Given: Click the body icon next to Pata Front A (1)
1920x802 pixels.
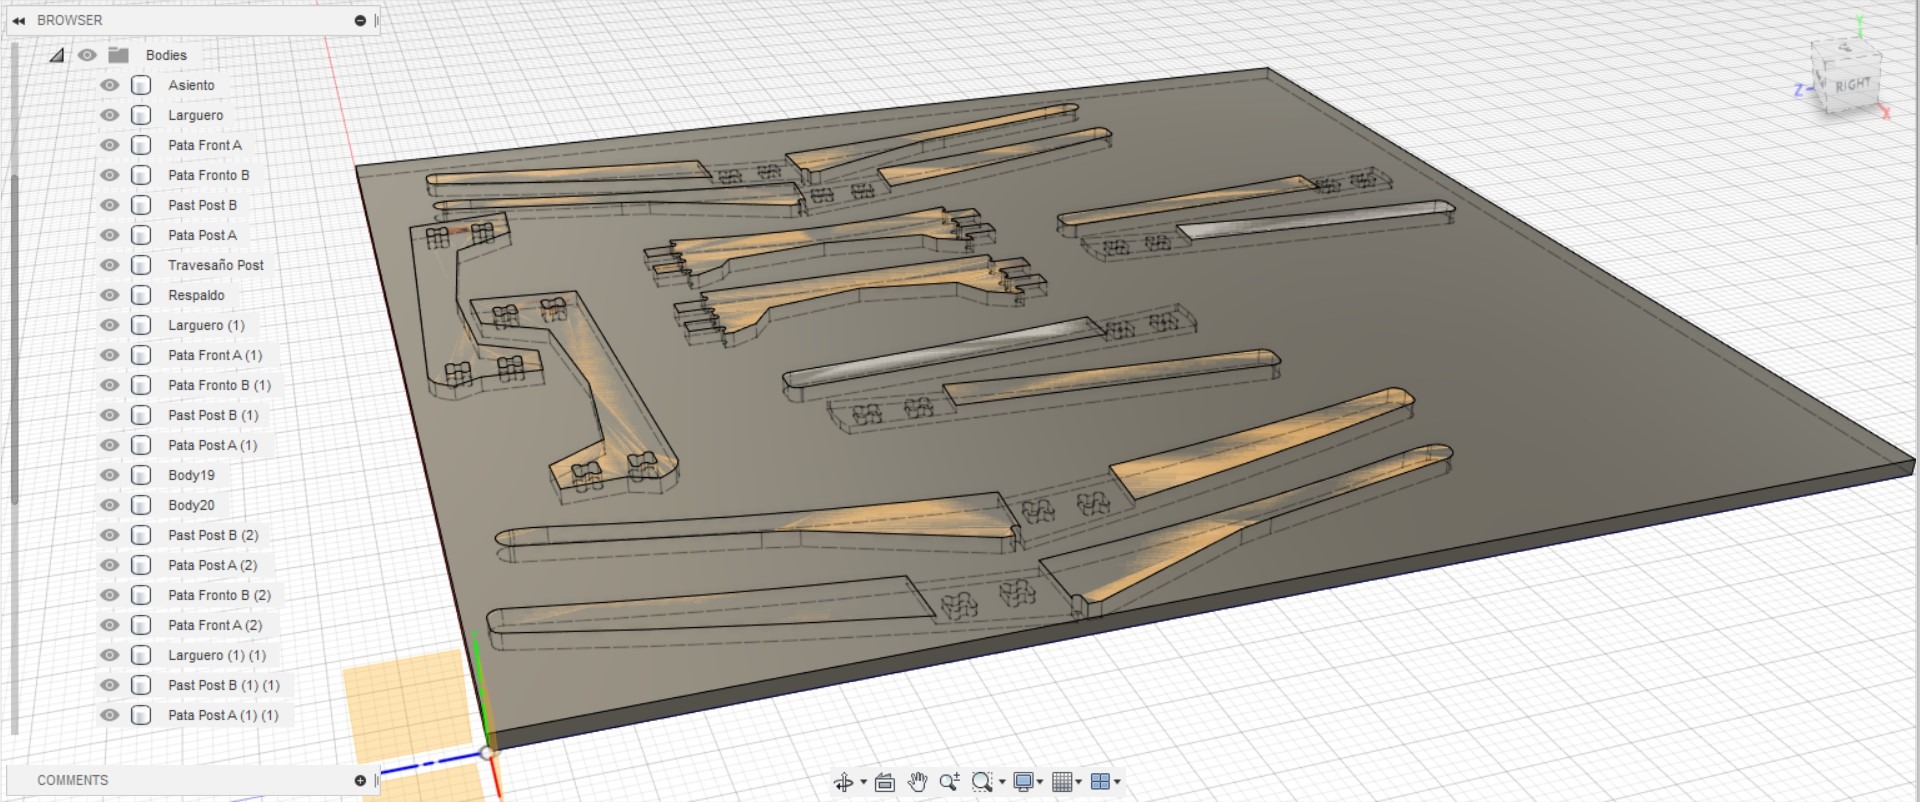Looking at the screenshot, I should click(141, 355).
